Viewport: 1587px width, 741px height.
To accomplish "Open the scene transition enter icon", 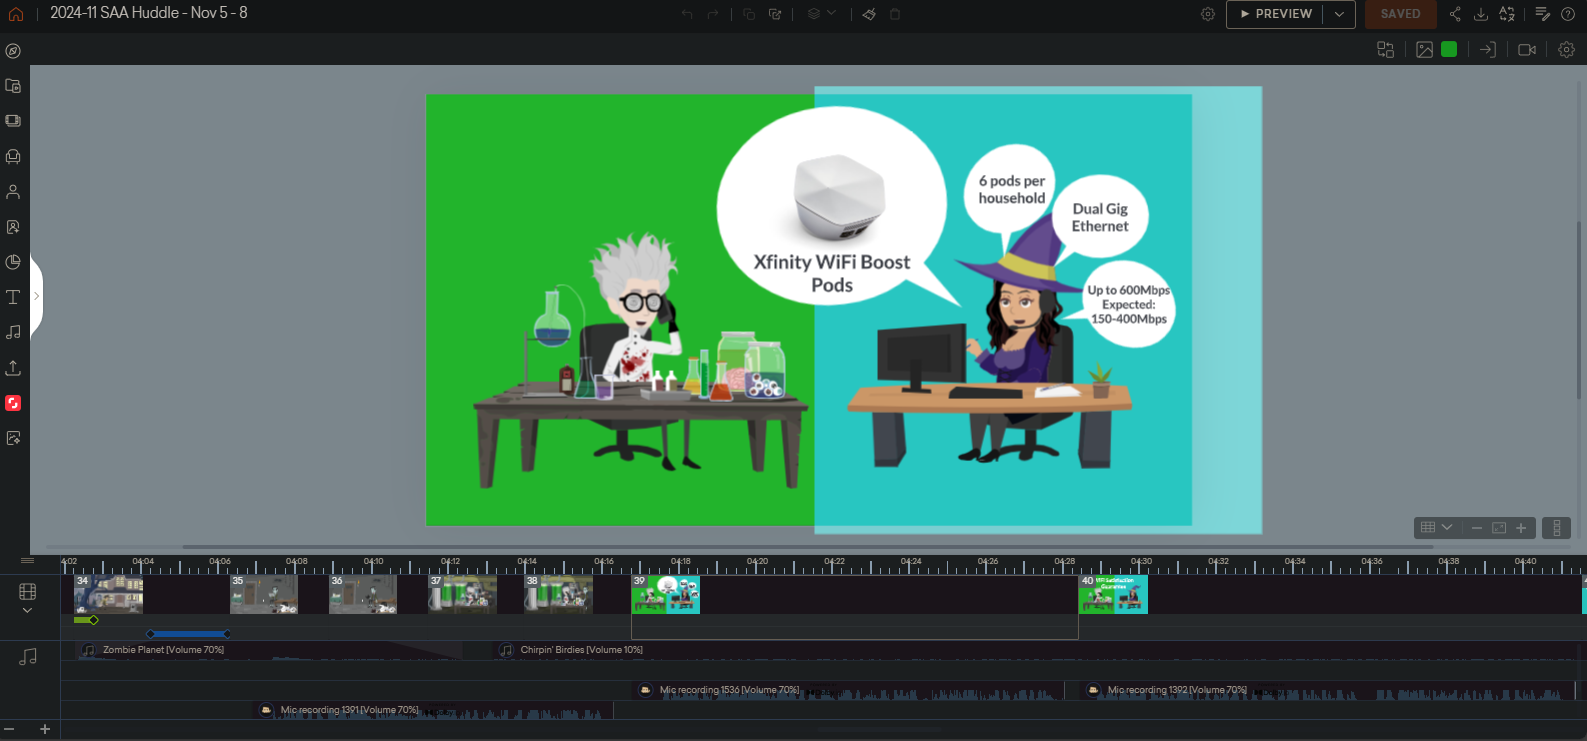I will pos(1488,50).
